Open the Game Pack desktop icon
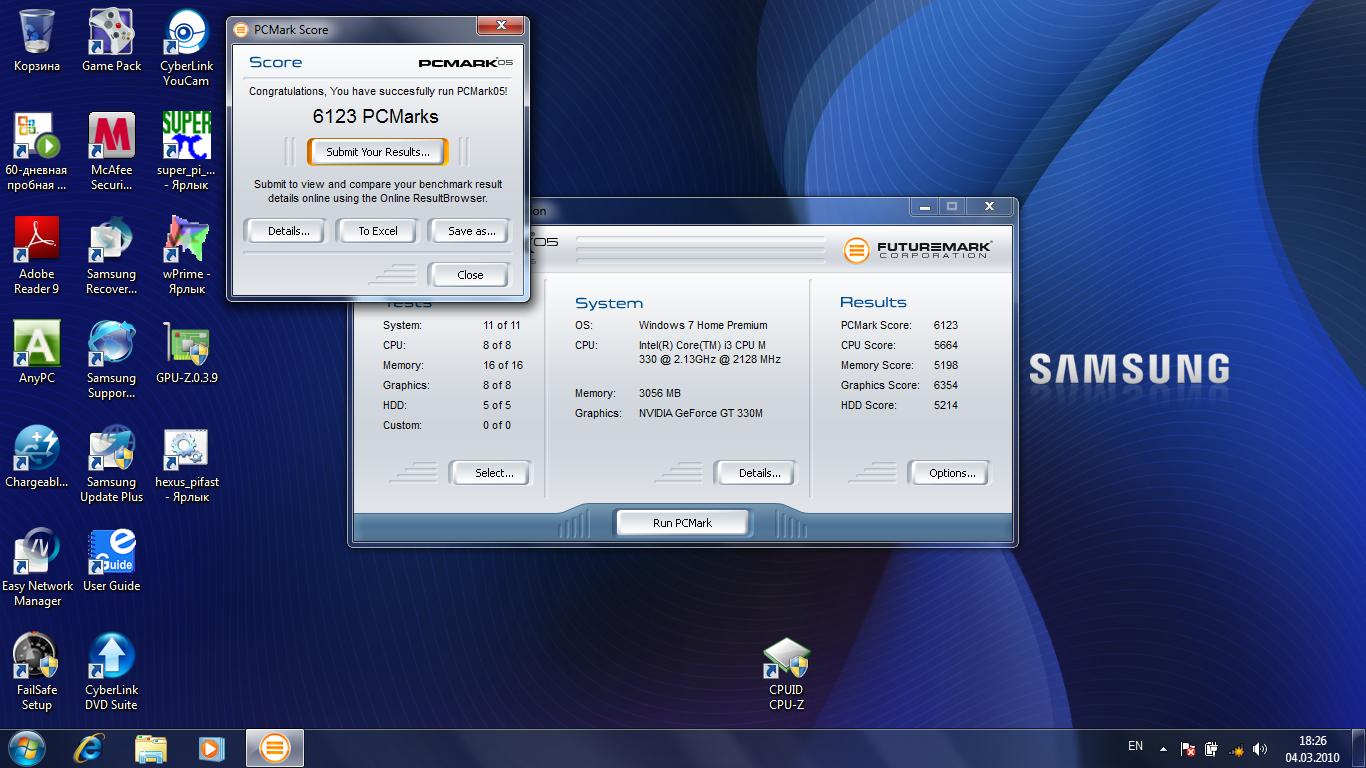The height and width of the screenshot is (768, 1366). tap(111, 40)
